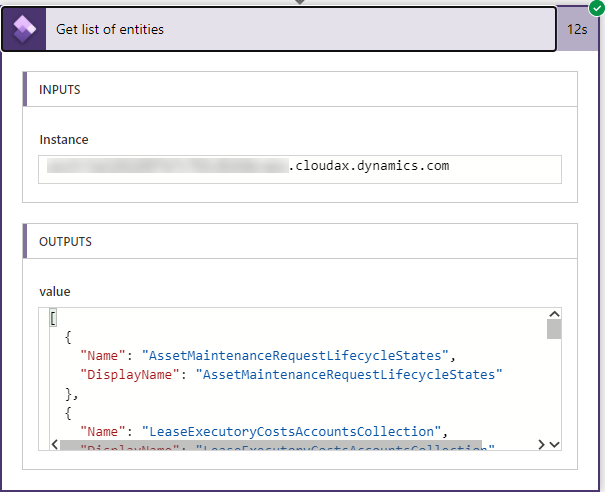Image resolution: width=605 pixels, height=492 pixels.
Task: Click the first "DisplayName" key
Action: 130,375
